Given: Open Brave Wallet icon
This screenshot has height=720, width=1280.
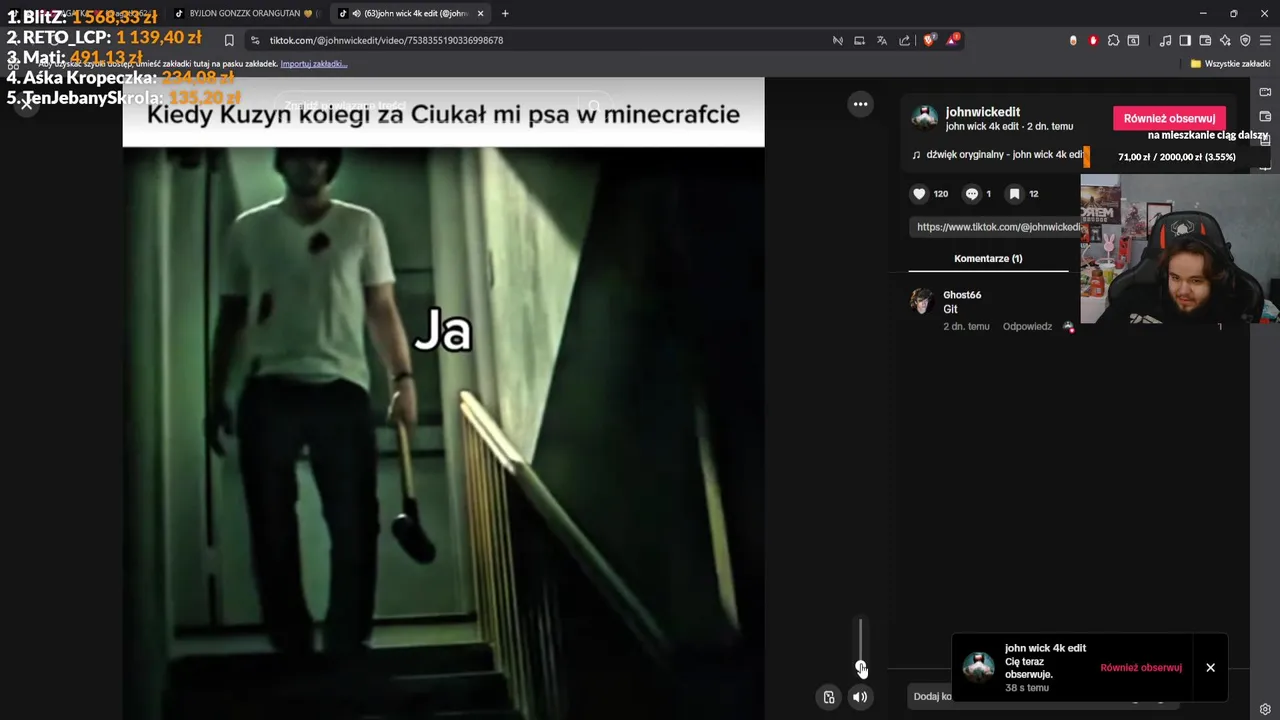Looking at the screenshot, I should pyautogui.click(x=1205, y=40).
